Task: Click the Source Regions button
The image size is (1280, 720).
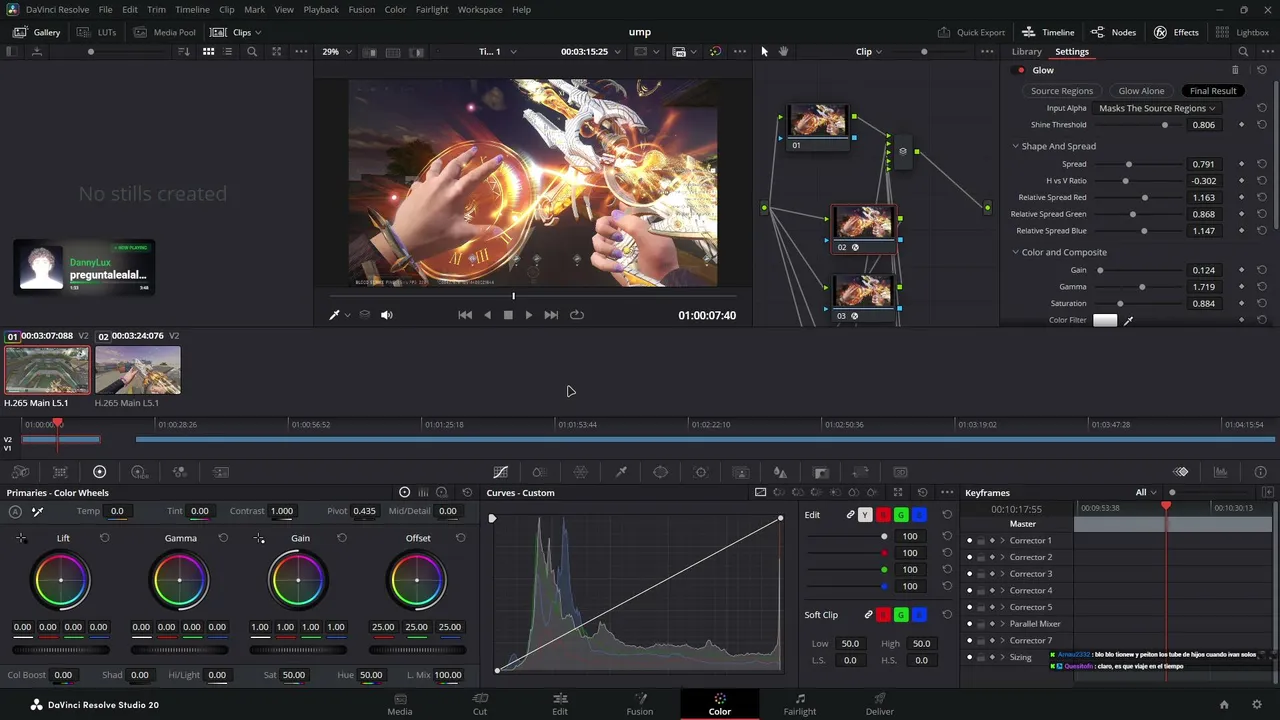Action: tap(1062, 91)
